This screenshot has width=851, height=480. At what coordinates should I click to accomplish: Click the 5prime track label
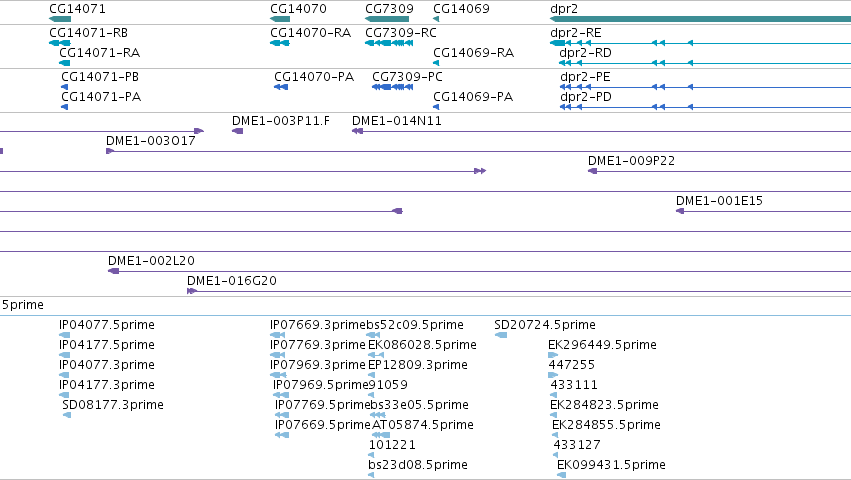(23, 305)
